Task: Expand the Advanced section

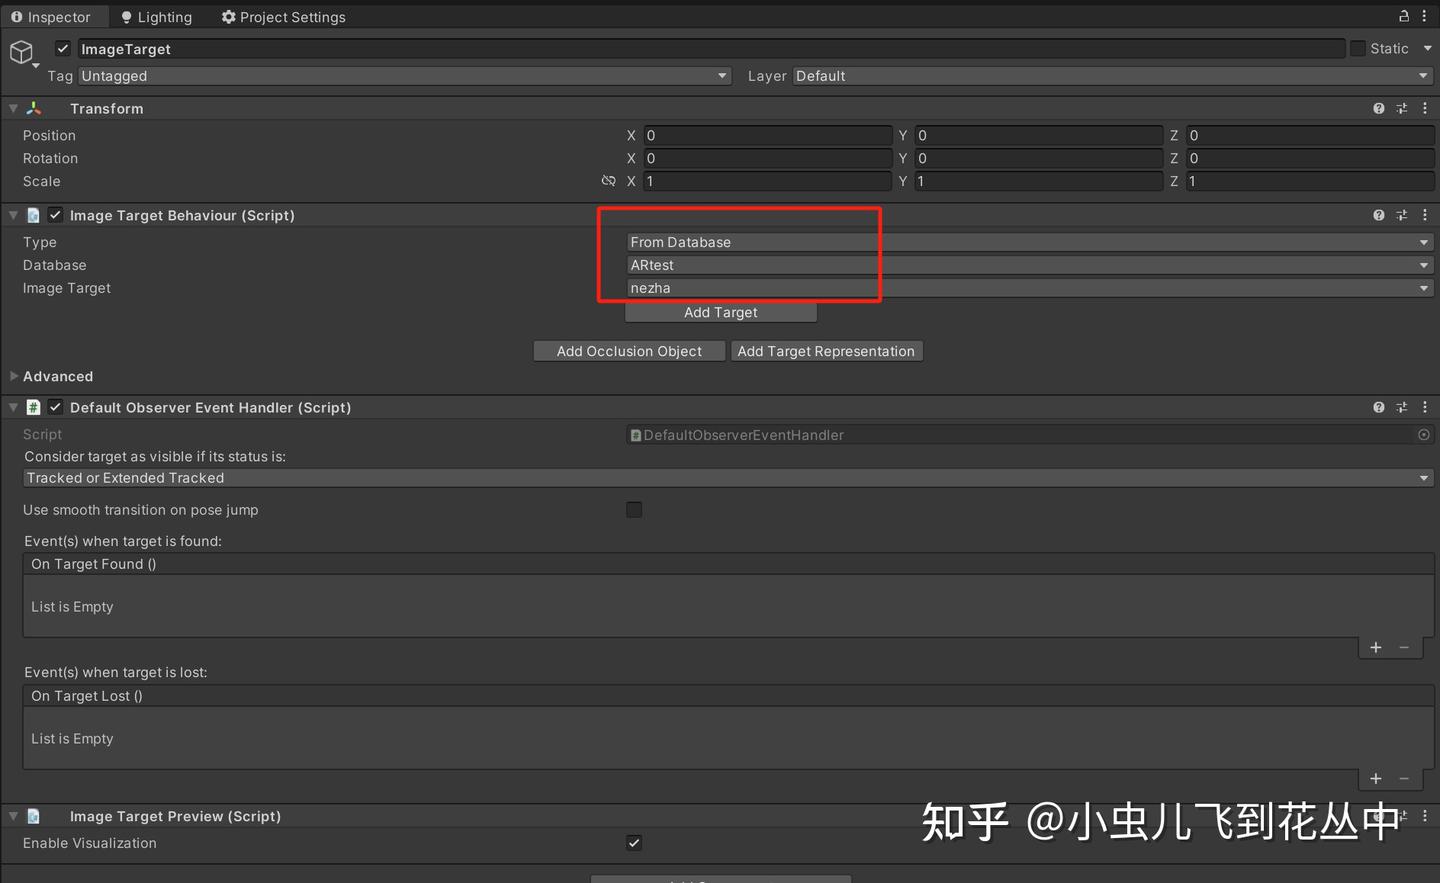Action: click(x=13, y=376)
